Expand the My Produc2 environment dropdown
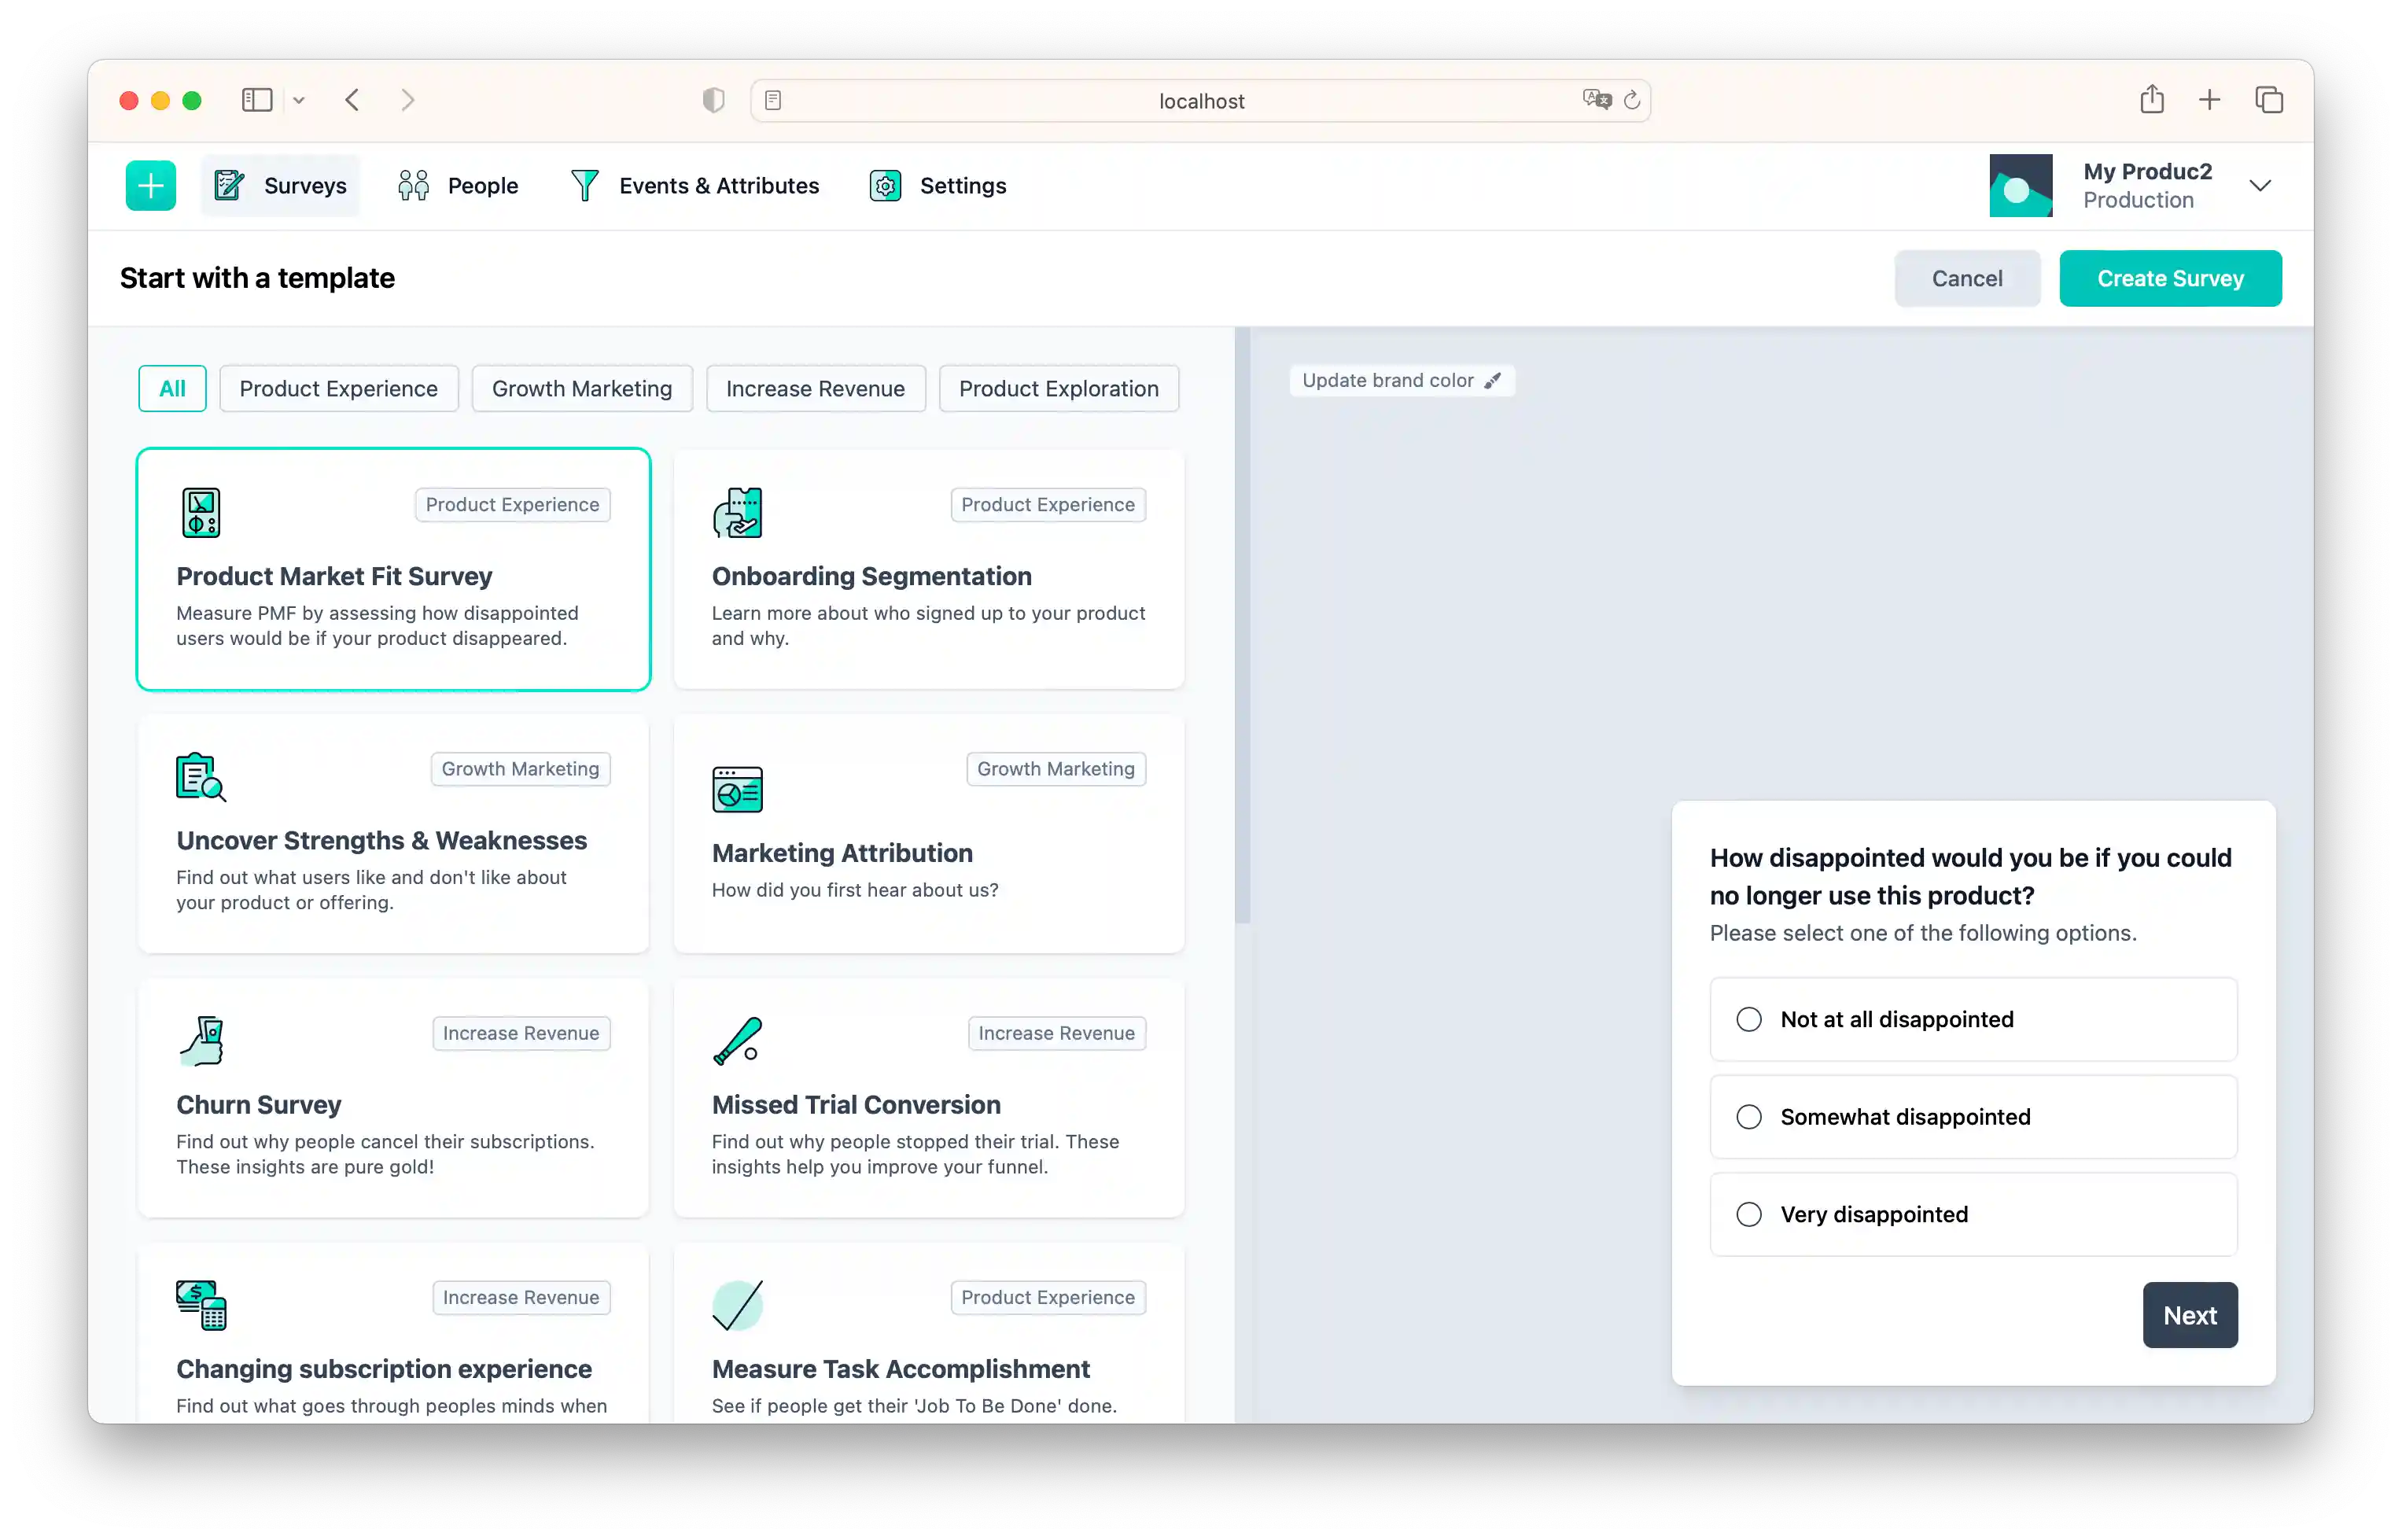Image resolution: width=2402 pixels, height=1540 pixels. pos(2260,186)
